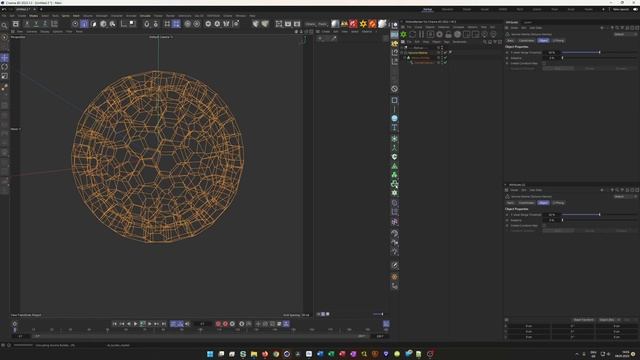Toggle the X axis lock icon
The image size is (640, 360).
(27, 24)
